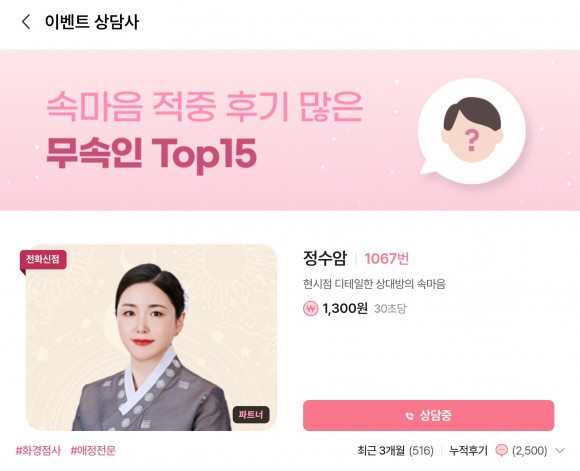
Task: Expand reviews with the chevron down arrow
Action: click(x=560, y=451)
